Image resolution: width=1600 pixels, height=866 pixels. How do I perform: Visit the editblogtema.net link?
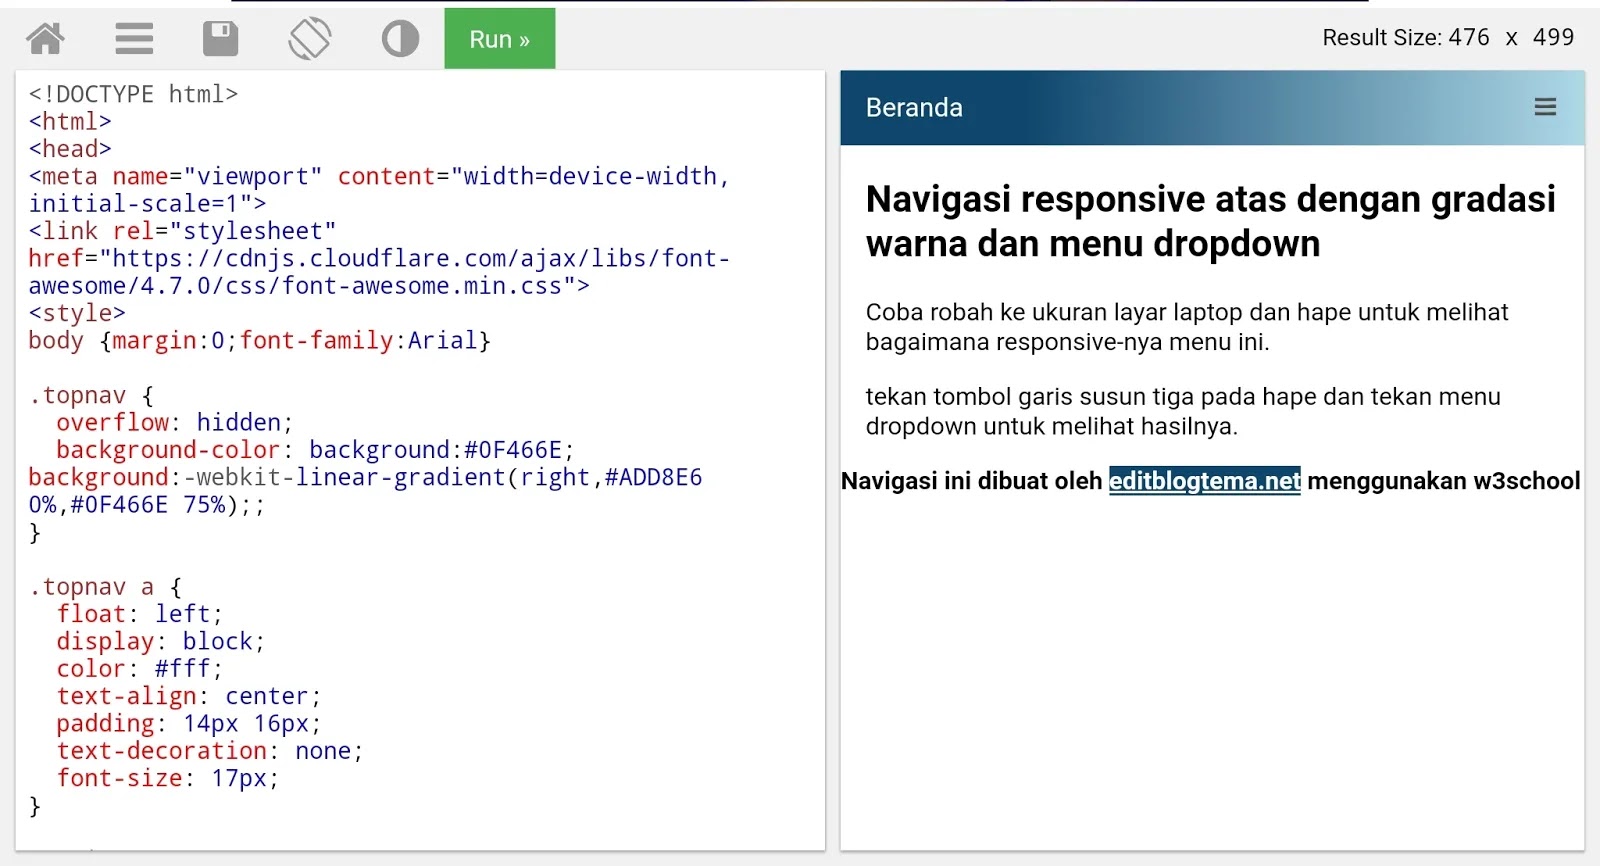tap(1205, 481)
